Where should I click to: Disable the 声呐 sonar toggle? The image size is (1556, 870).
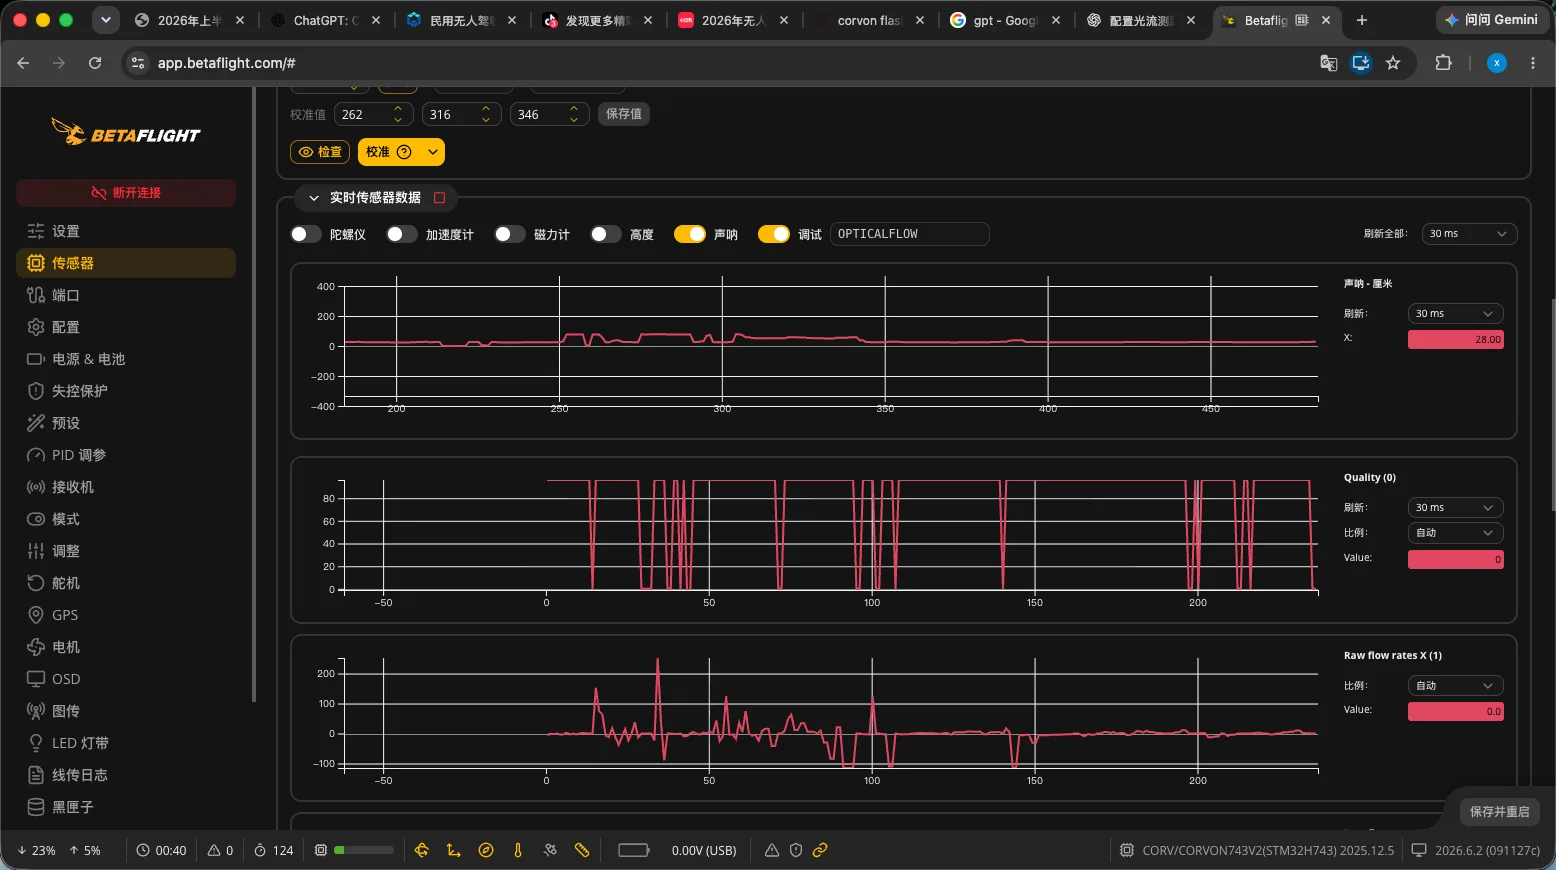690,234
